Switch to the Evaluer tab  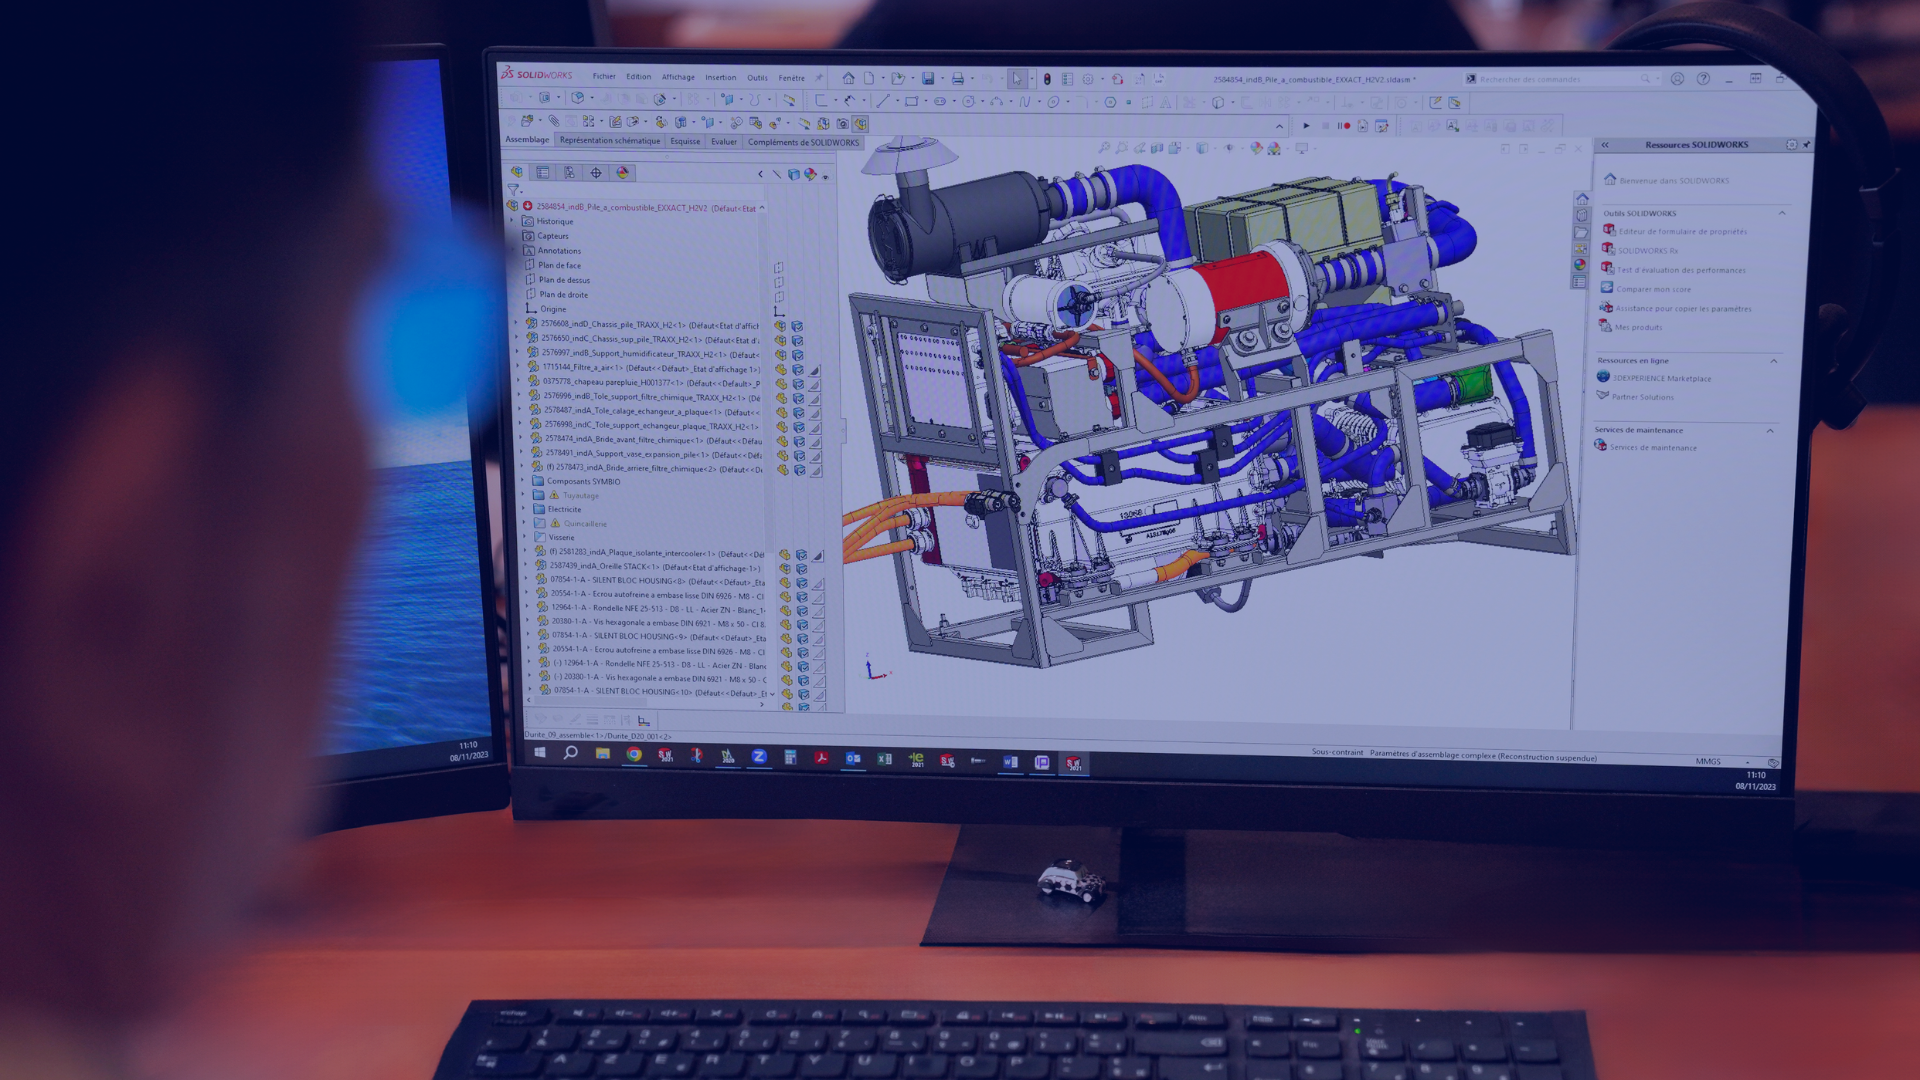pos(724,142)
